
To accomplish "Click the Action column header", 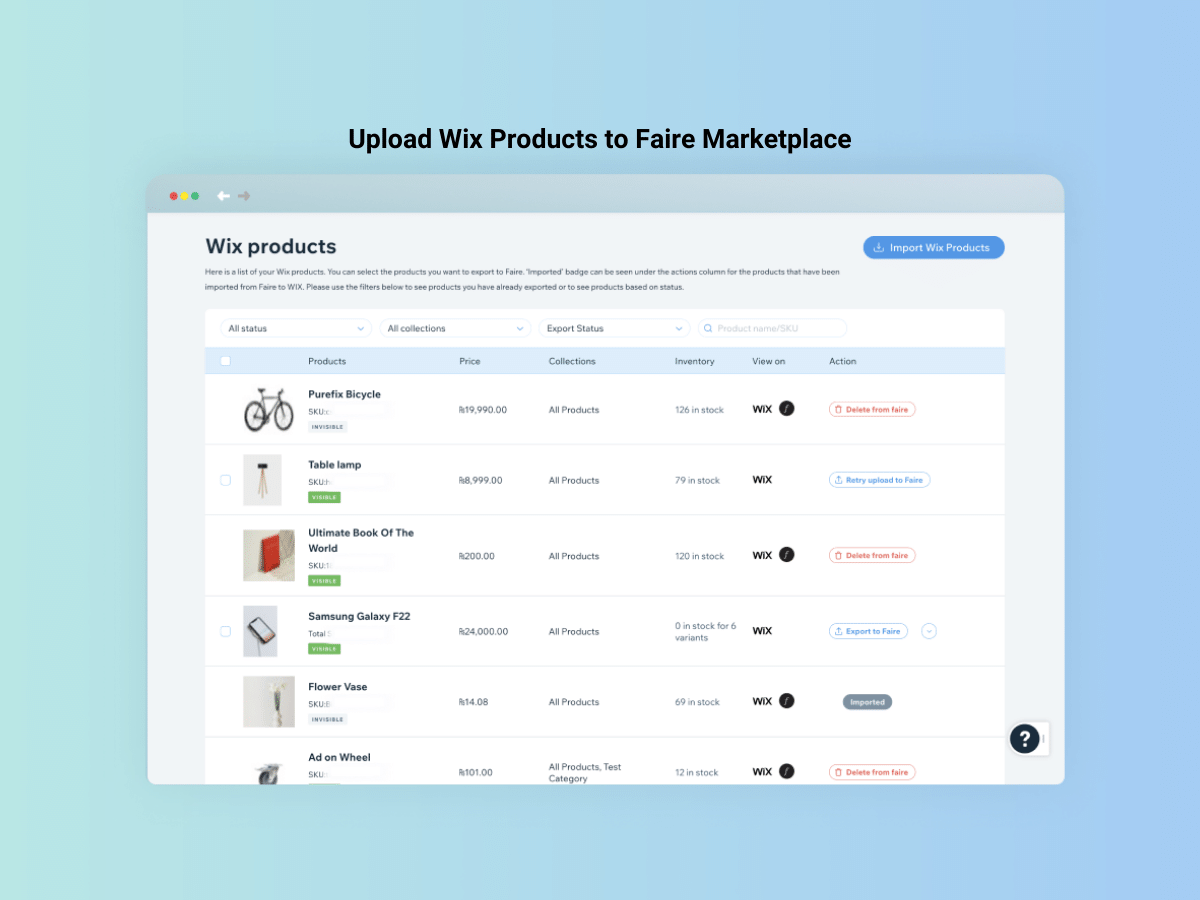I will coord(843,361).
